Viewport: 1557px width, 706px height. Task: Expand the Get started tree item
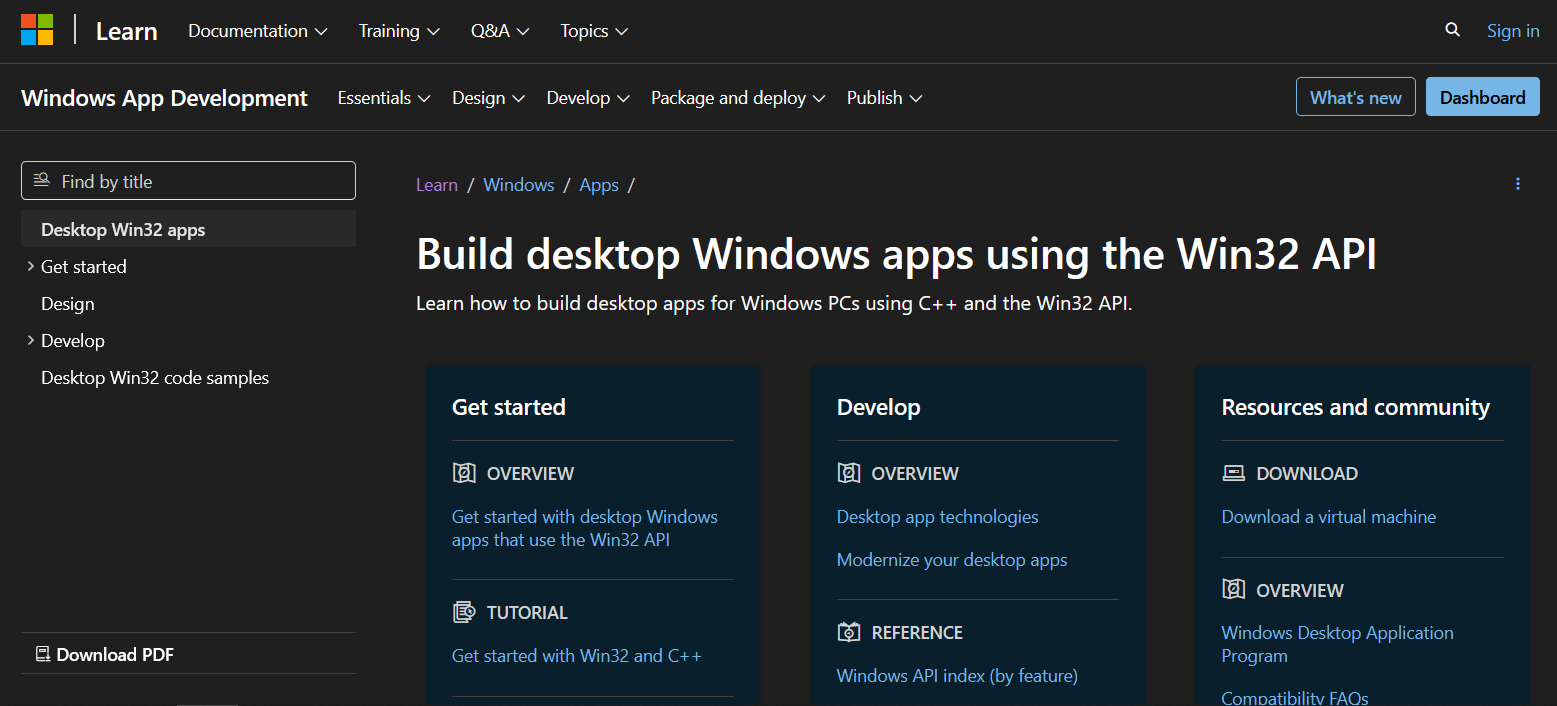pos(31,267)
